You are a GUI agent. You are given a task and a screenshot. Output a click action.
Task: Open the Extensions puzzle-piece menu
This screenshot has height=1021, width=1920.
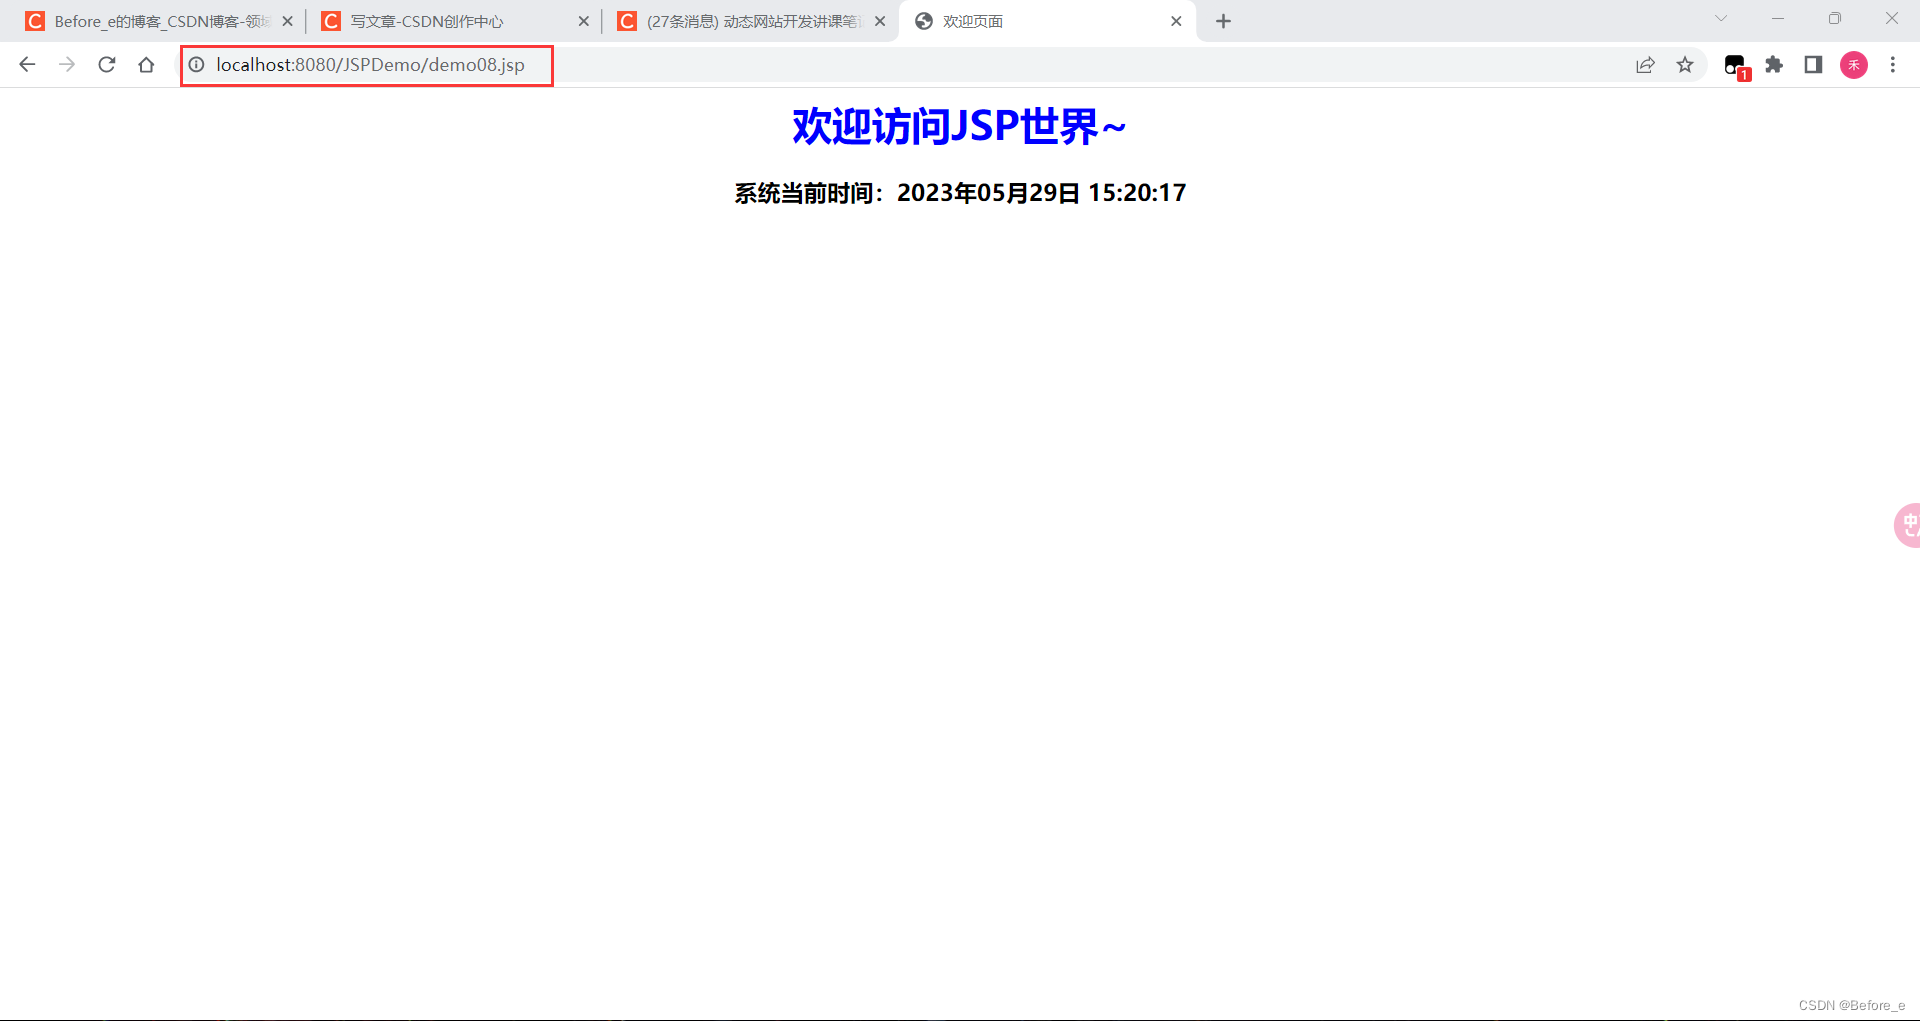pos(1774,65)
